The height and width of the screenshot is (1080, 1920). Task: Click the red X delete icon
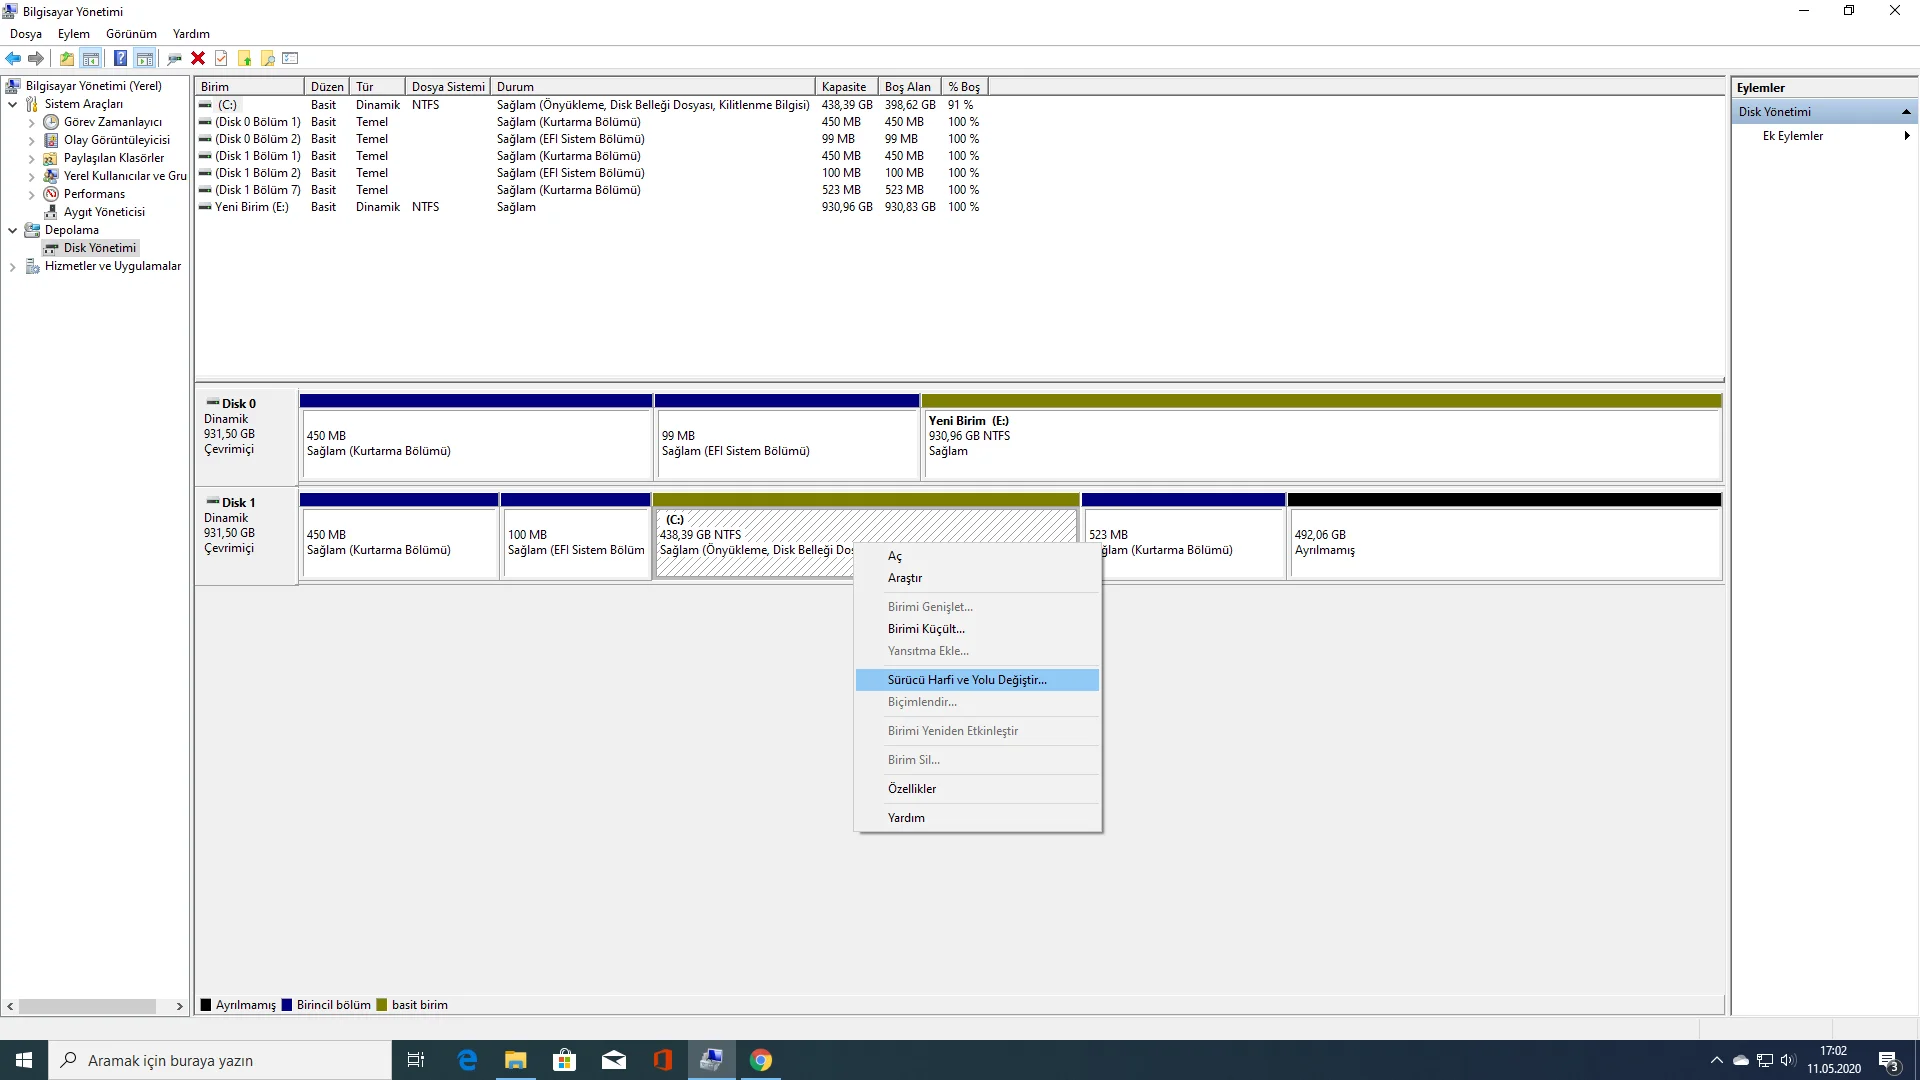coord(198,58)
